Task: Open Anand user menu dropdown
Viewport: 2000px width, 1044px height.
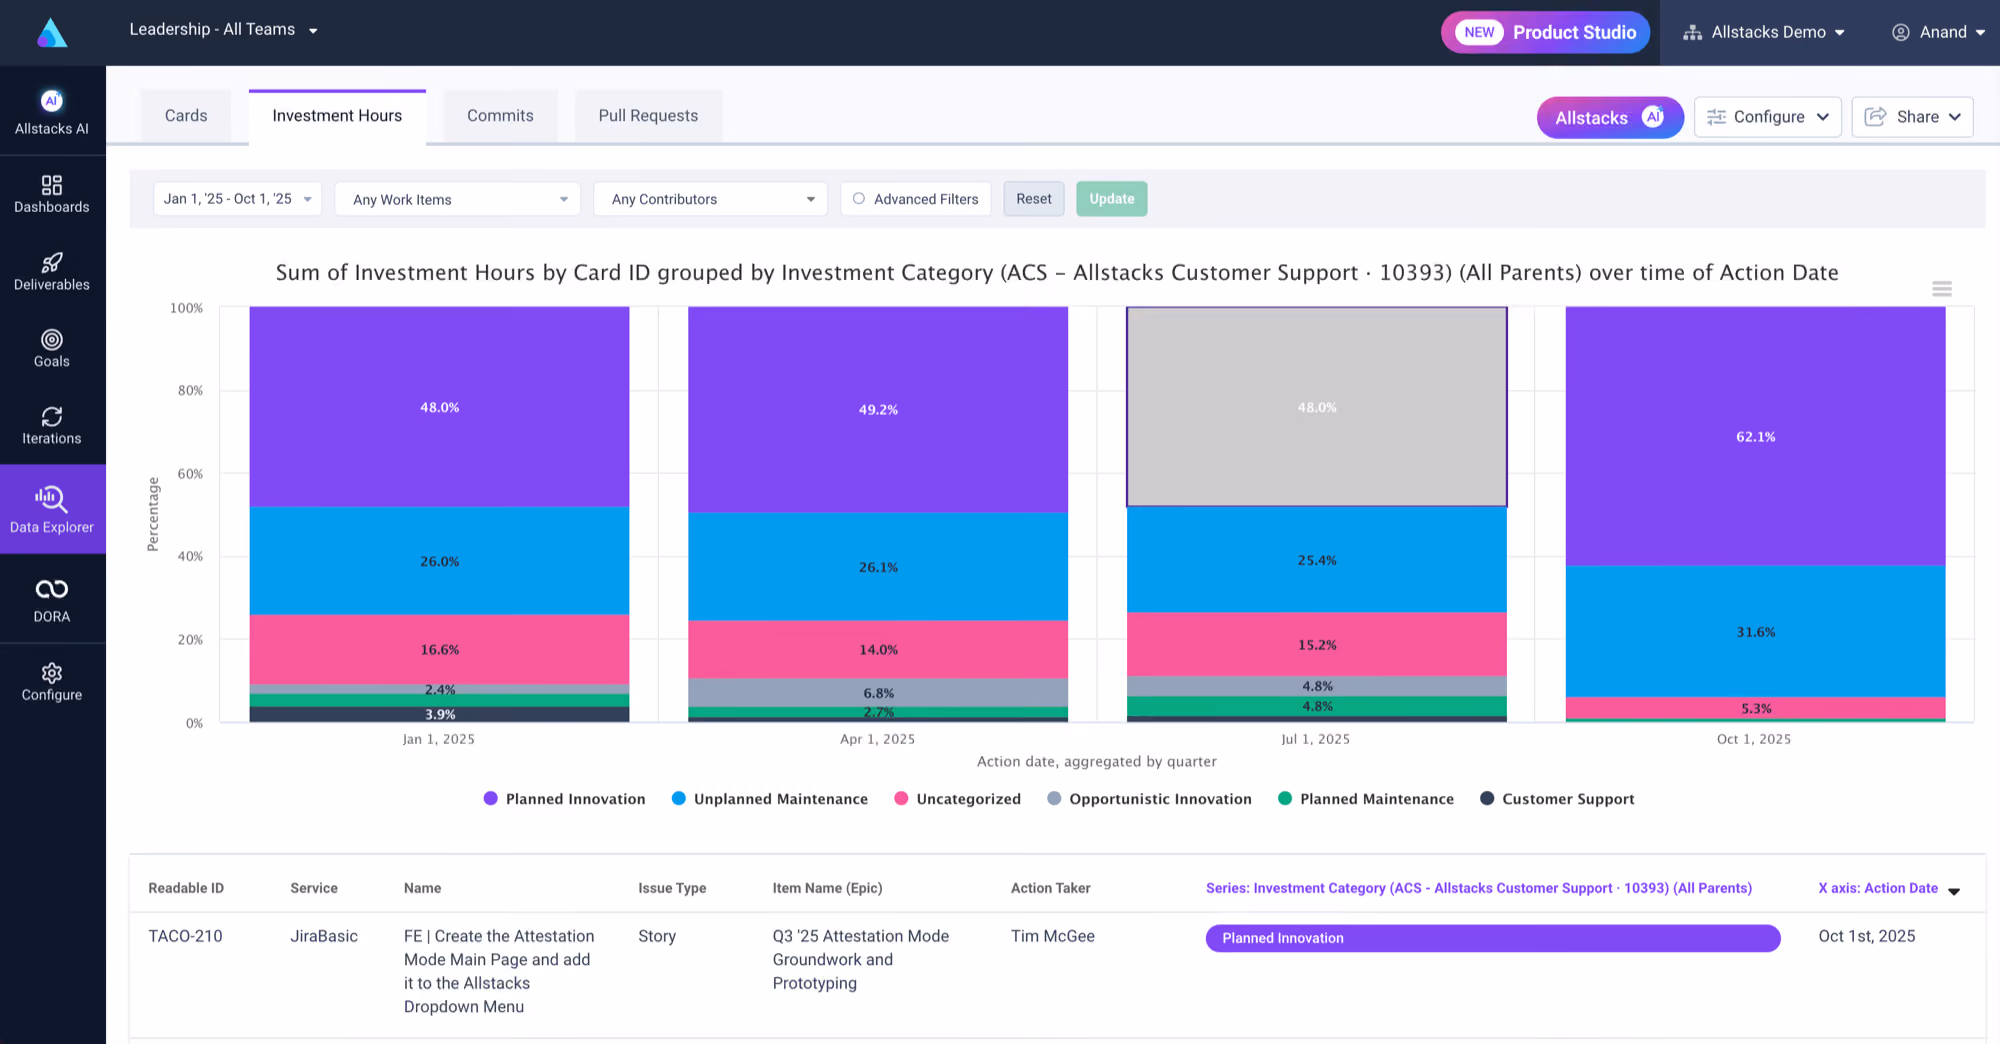Action: tap(1938, 32)
